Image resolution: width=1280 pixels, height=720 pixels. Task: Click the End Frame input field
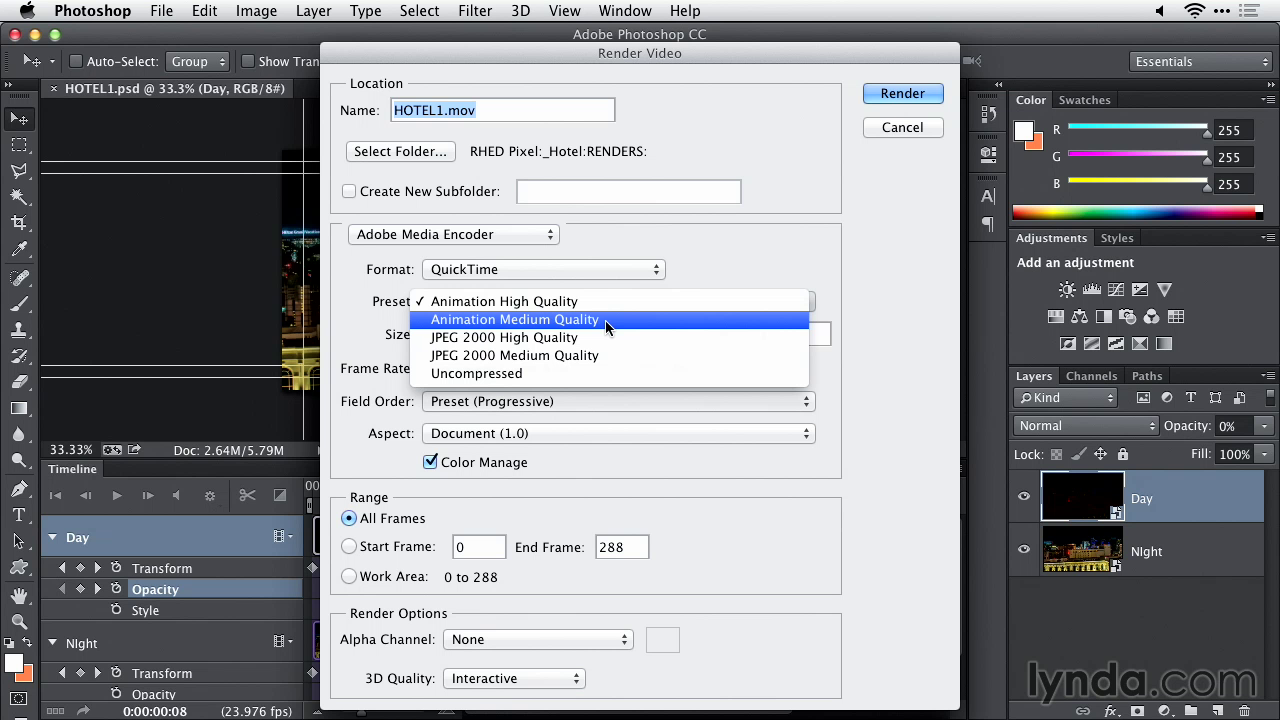[622, 547]
